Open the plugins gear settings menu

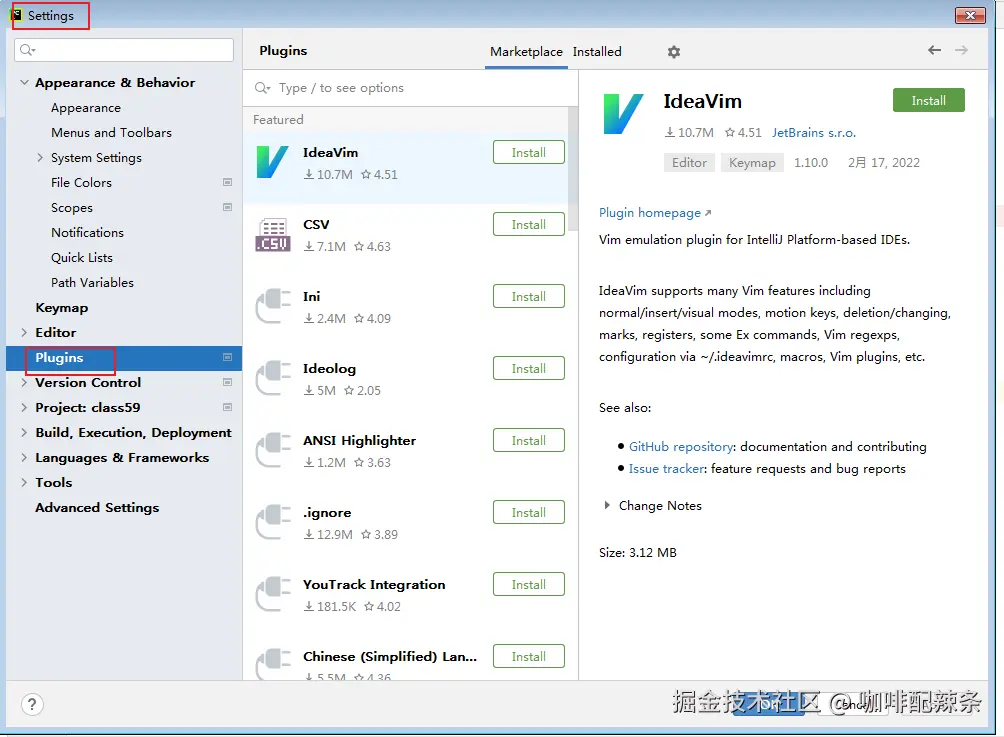pyautogui.click(x=674, y=52)
